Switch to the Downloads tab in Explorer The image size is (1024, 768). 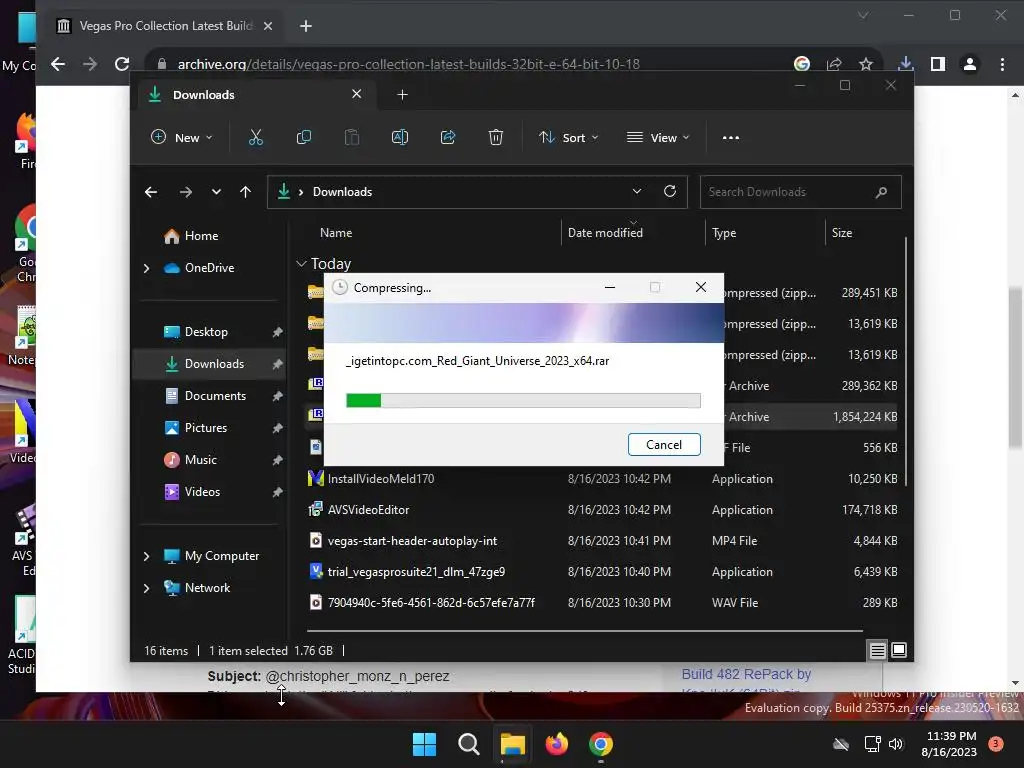point(255,95)
